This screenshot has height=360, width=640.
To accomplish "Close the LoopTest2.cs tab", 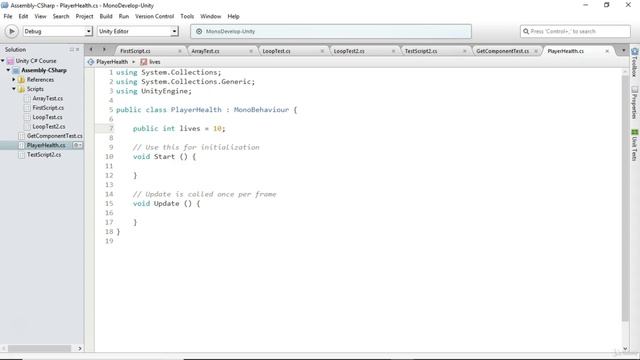I will [x=393, y=51].
